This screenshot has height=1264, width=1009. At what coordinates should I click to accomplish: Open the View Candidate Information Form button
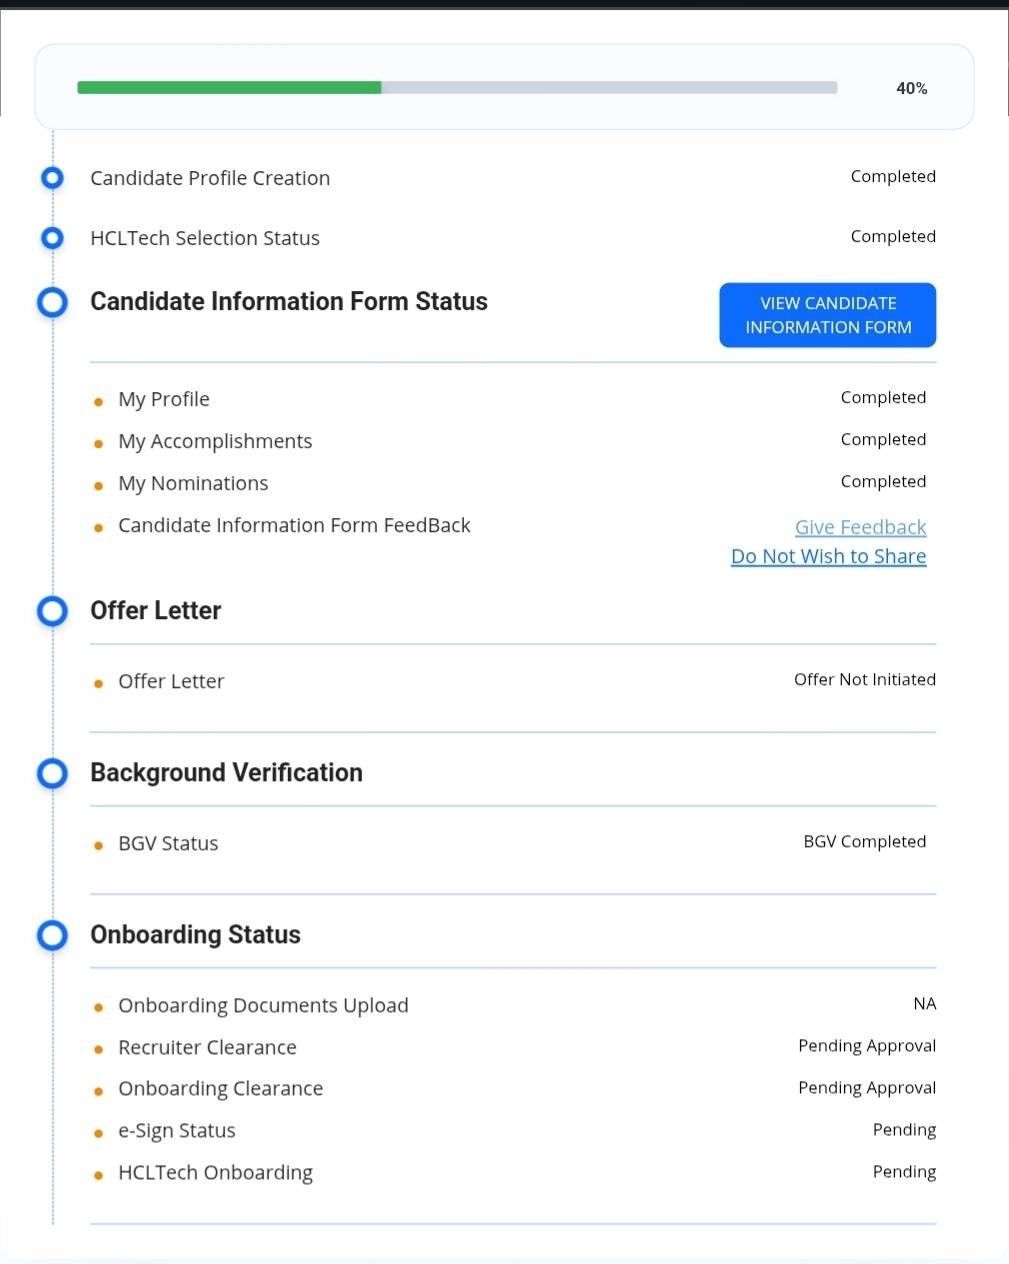[827, 315]
